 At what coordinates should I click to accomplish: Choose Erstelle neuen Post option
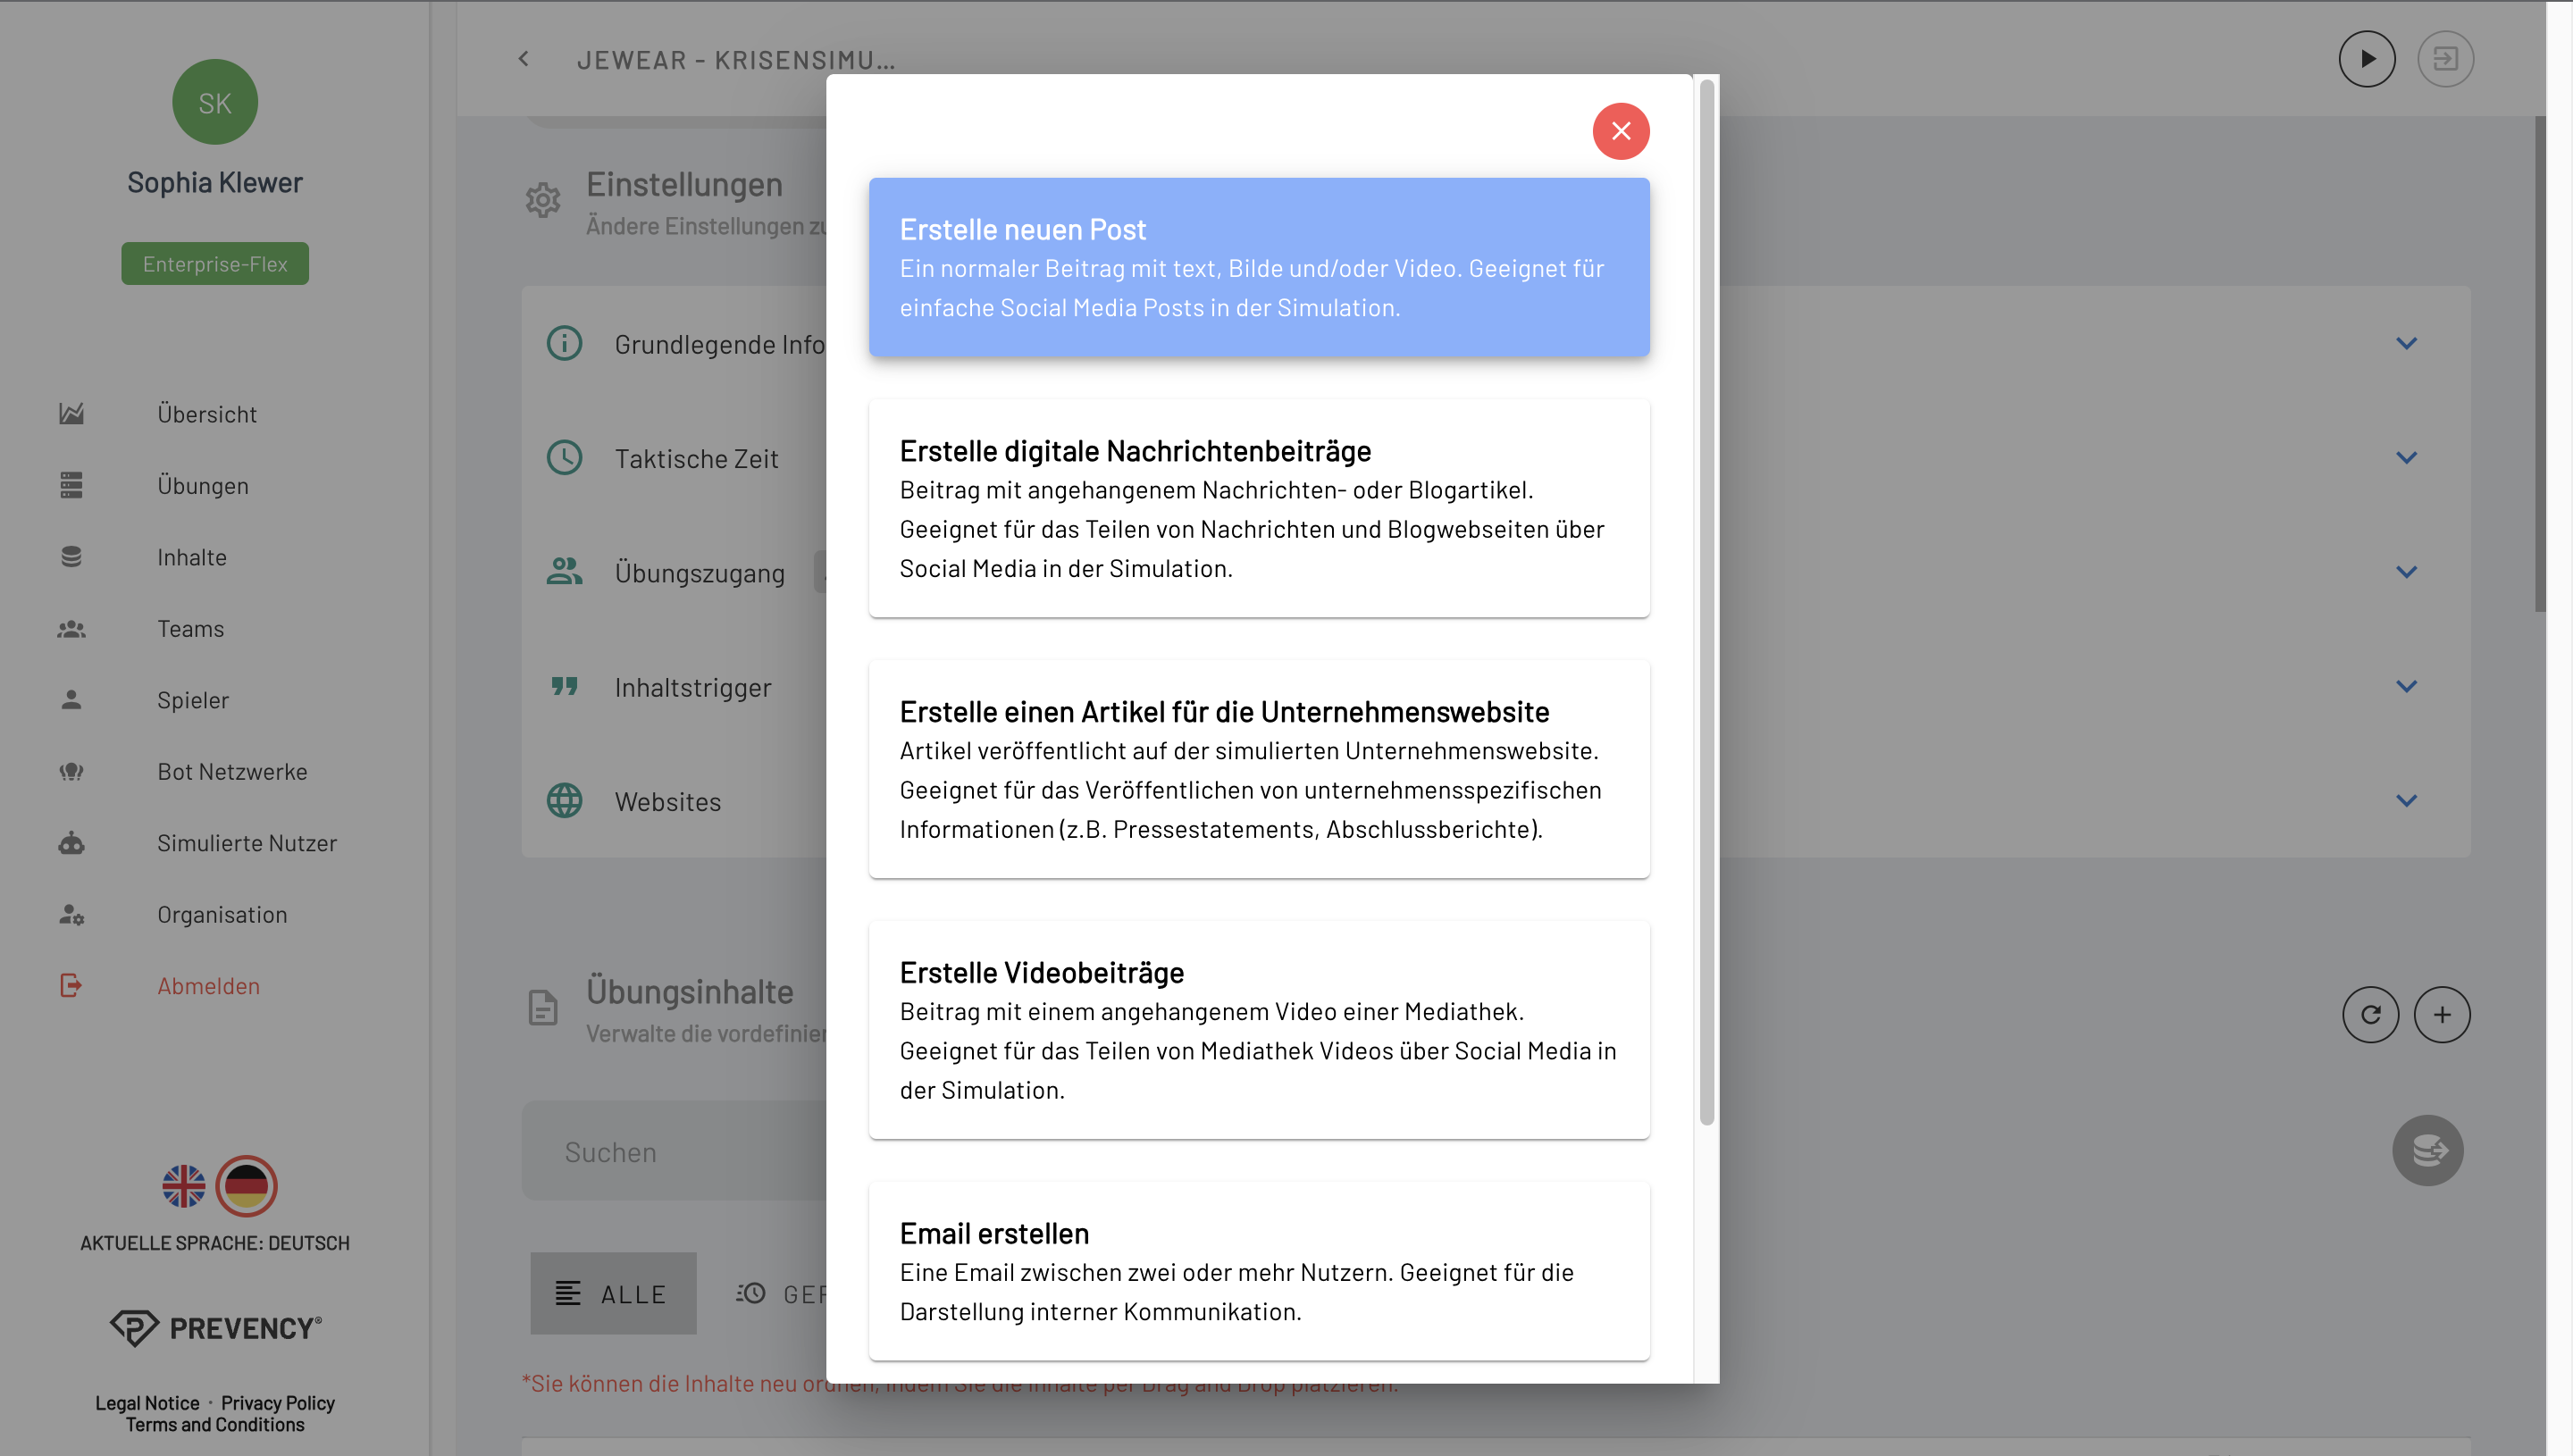tap(1258, 267)
